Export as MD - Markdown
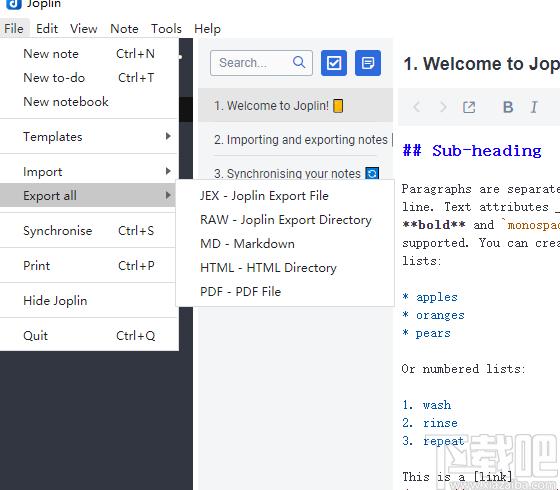Screen dimensions: 560x490 [285, 244]
